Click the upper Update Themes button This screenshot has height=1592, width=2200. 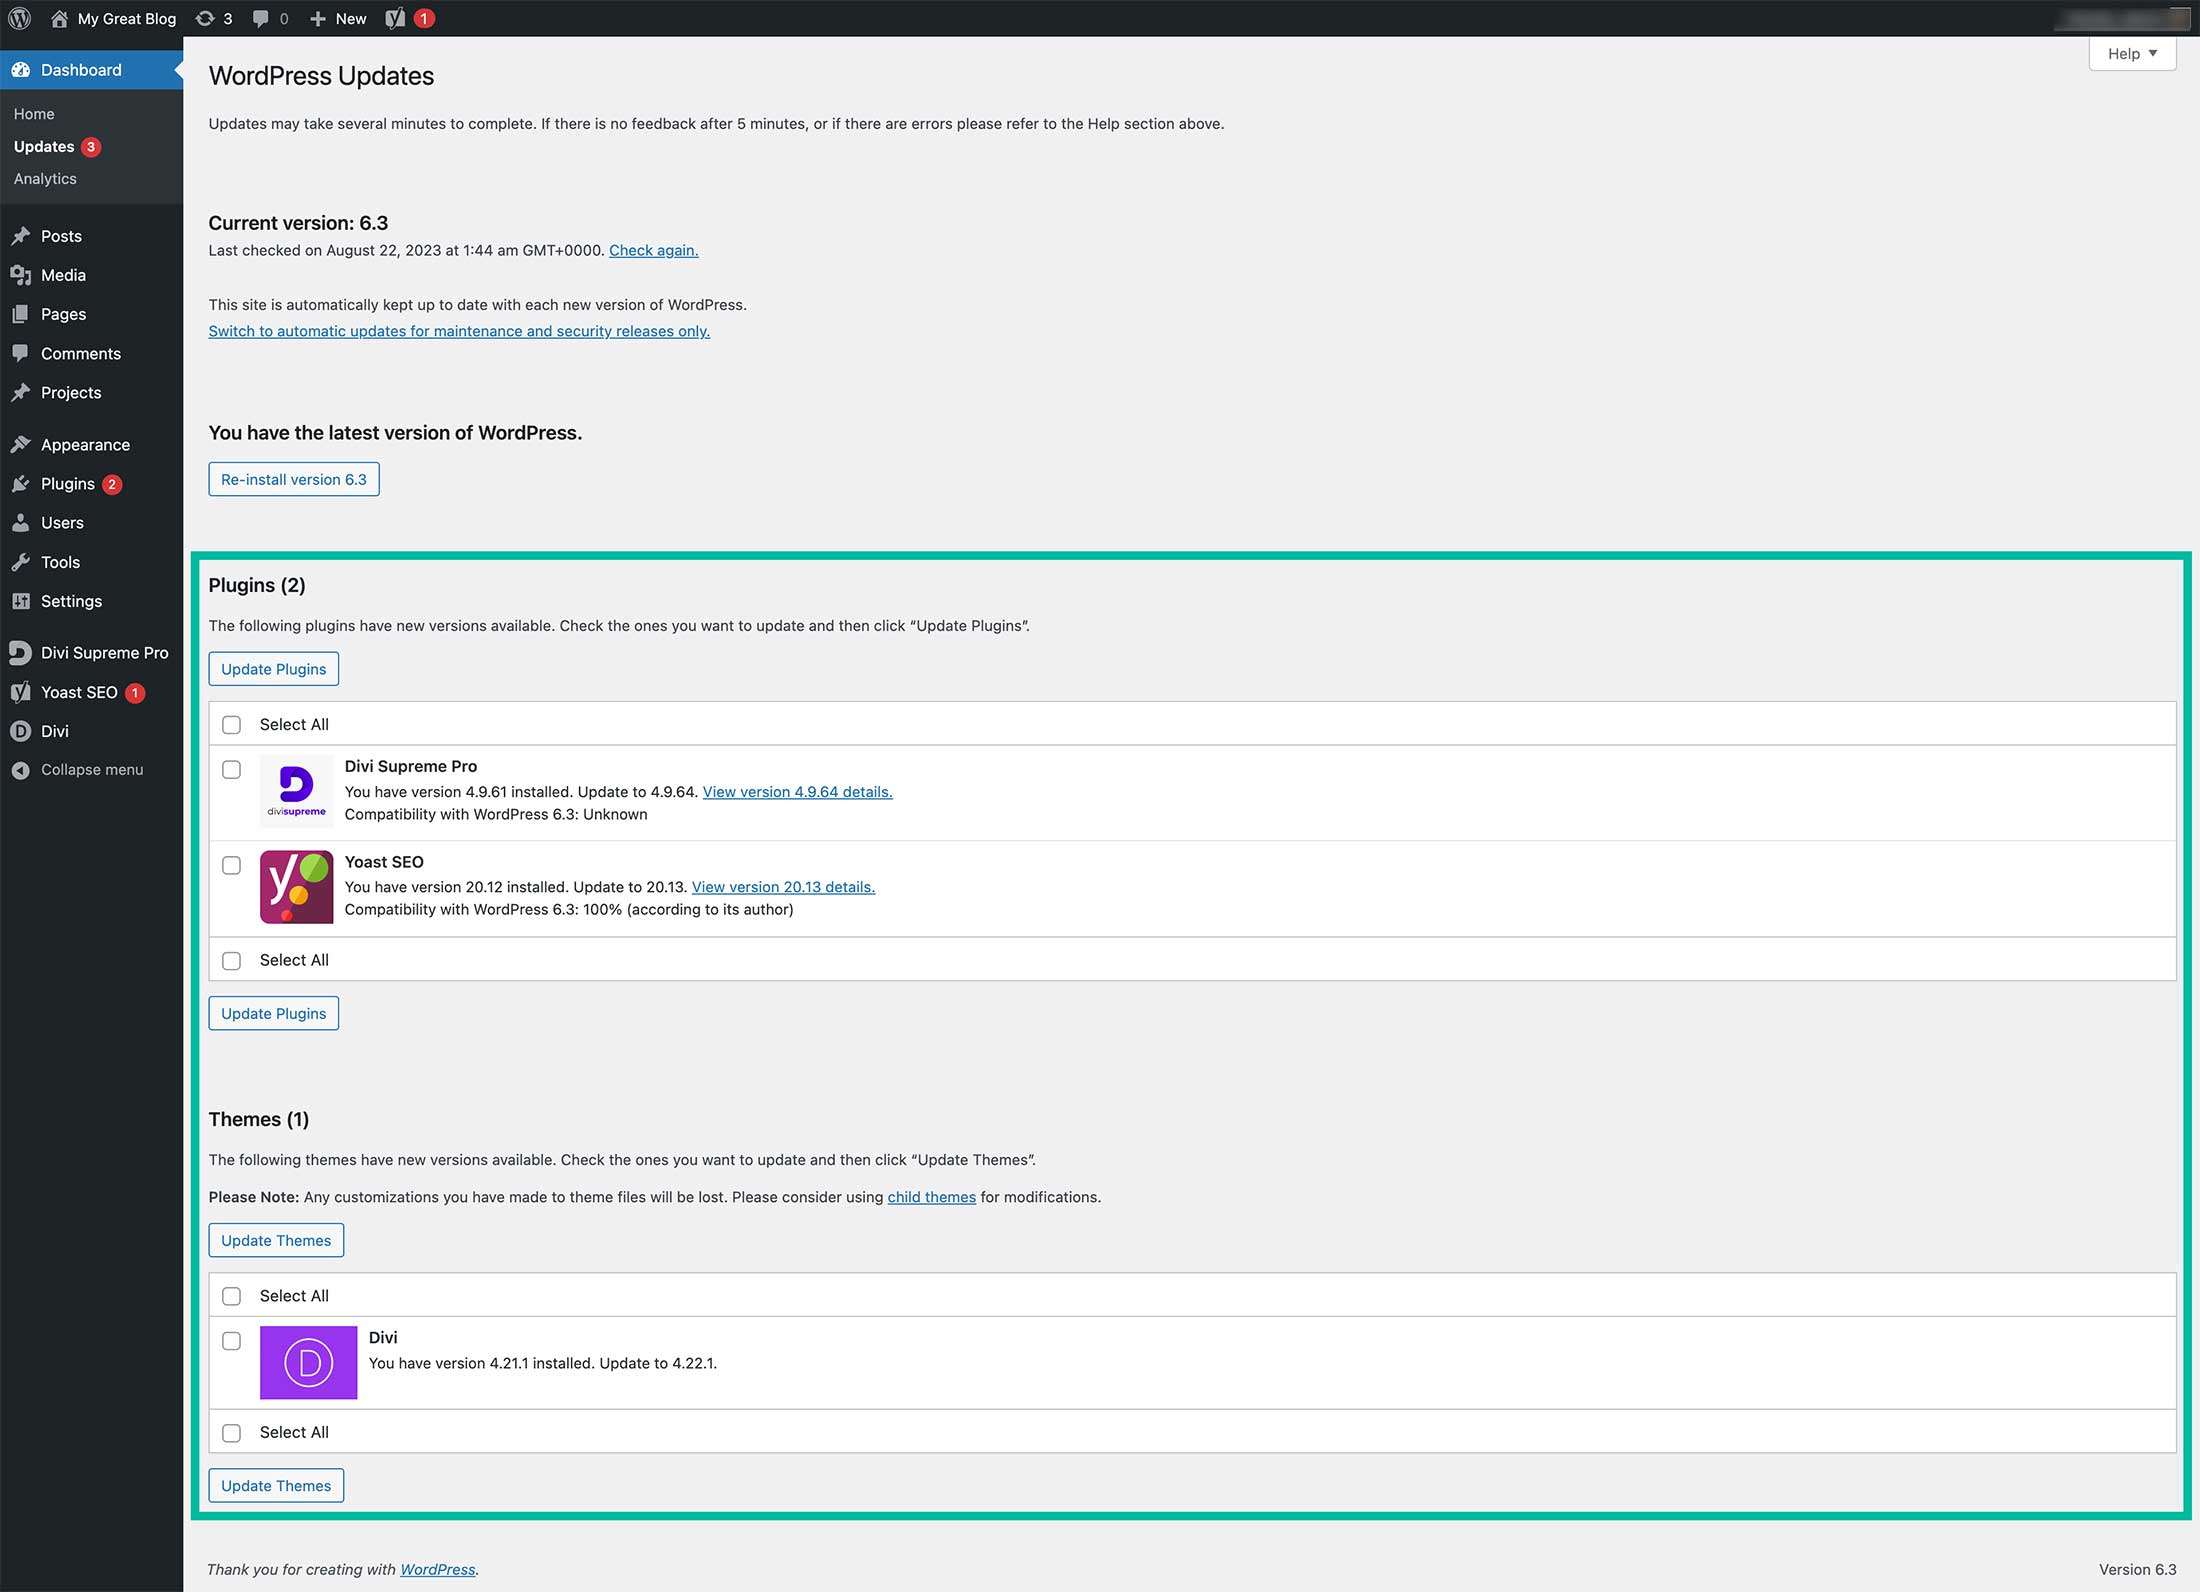tap(276, 1240)
